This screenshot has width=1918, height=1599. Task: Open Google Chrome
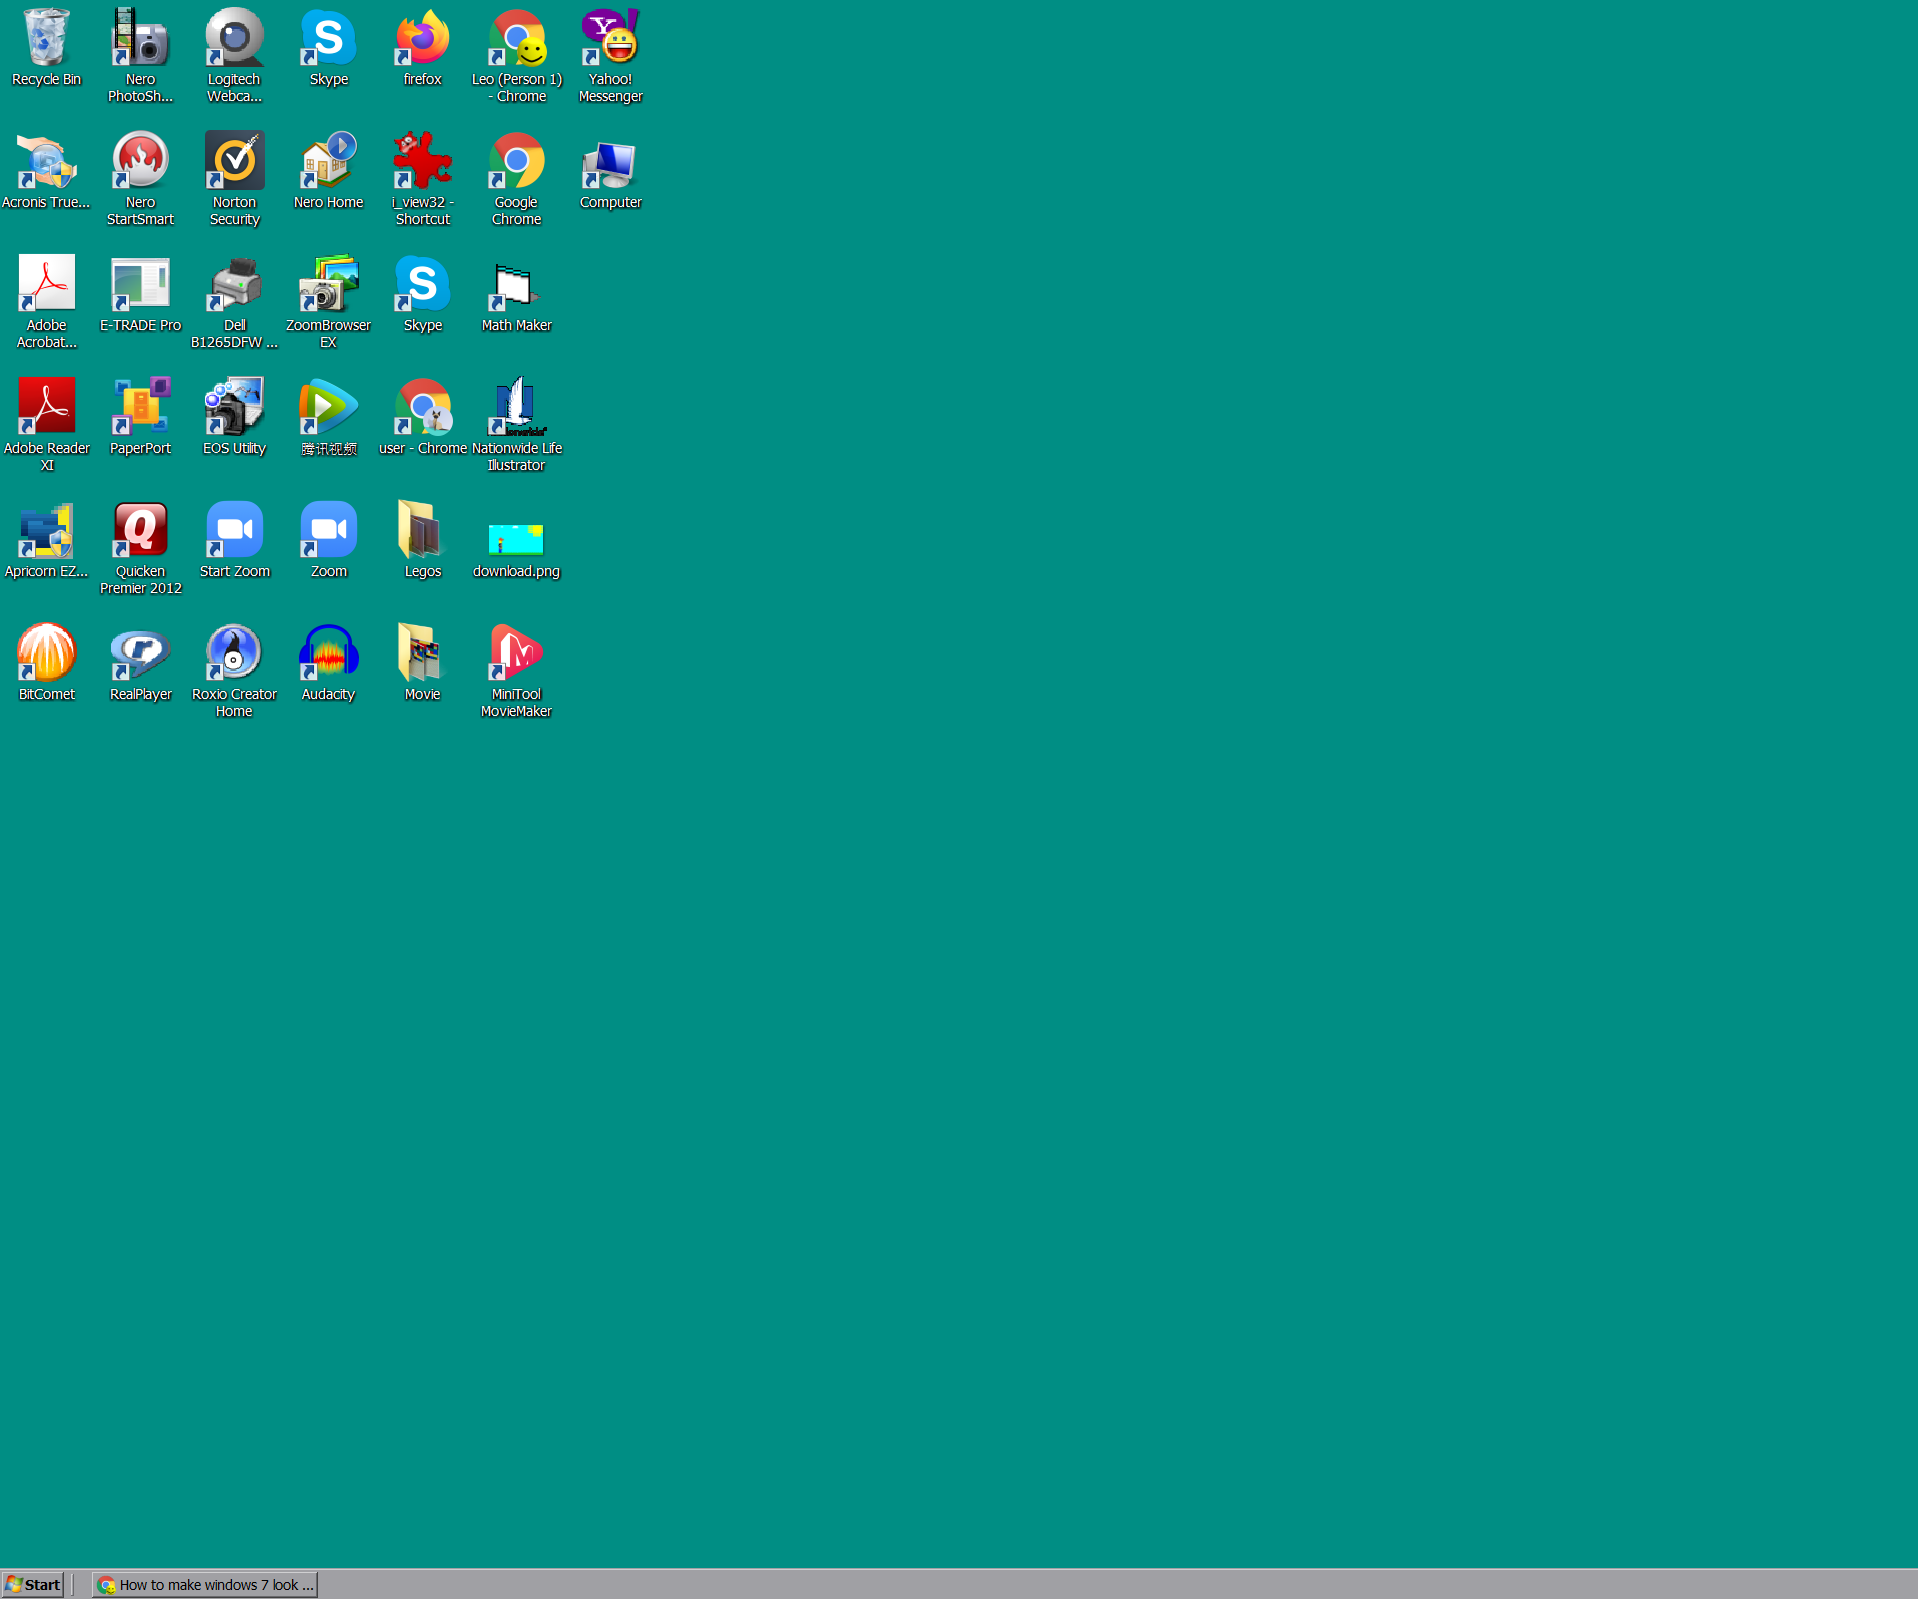[516, 160]
